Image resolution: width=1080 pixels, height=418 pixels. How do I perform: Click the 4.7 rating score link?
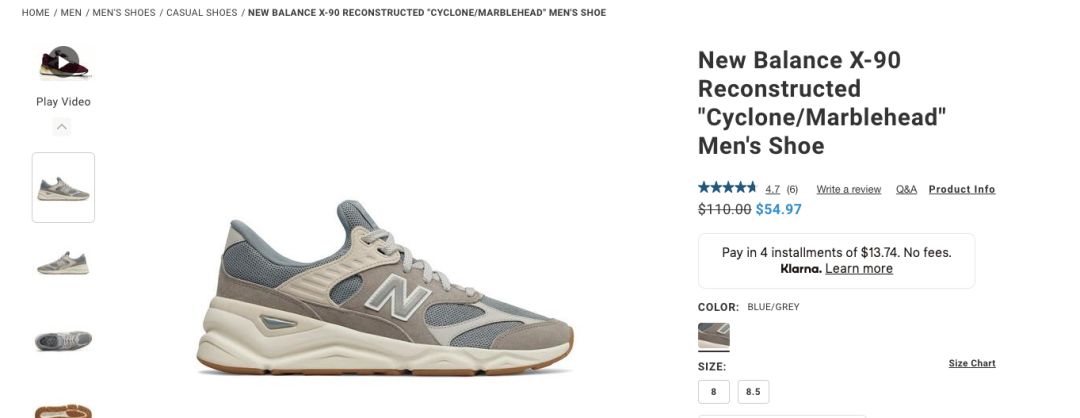pos(773,189)
